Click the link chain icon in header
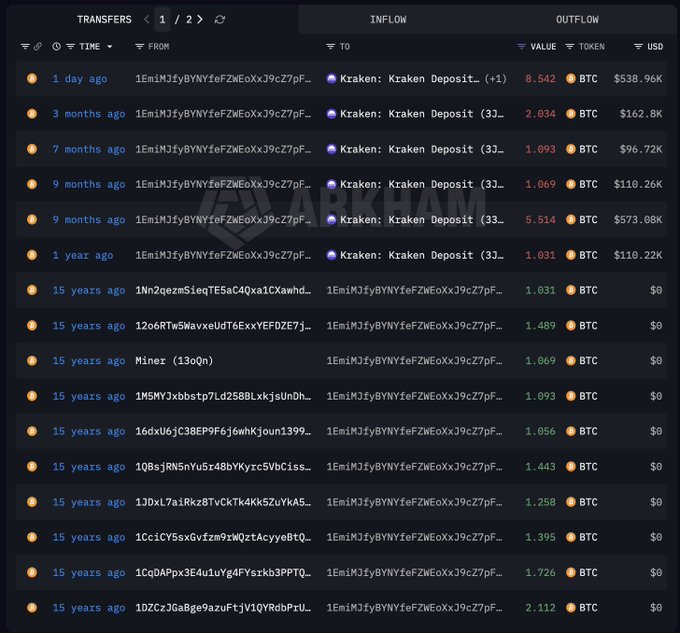680x633 pixels. [x=38, y=46]
